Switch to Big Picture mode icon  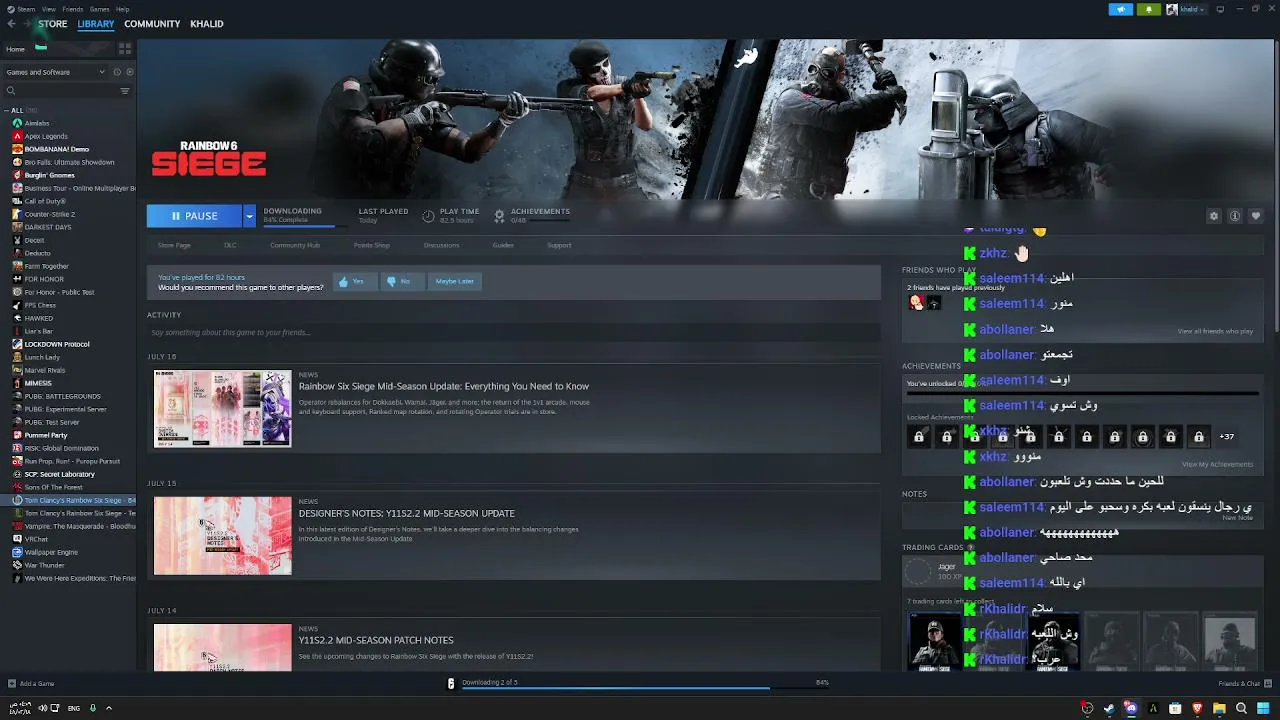pos(1220,9)
